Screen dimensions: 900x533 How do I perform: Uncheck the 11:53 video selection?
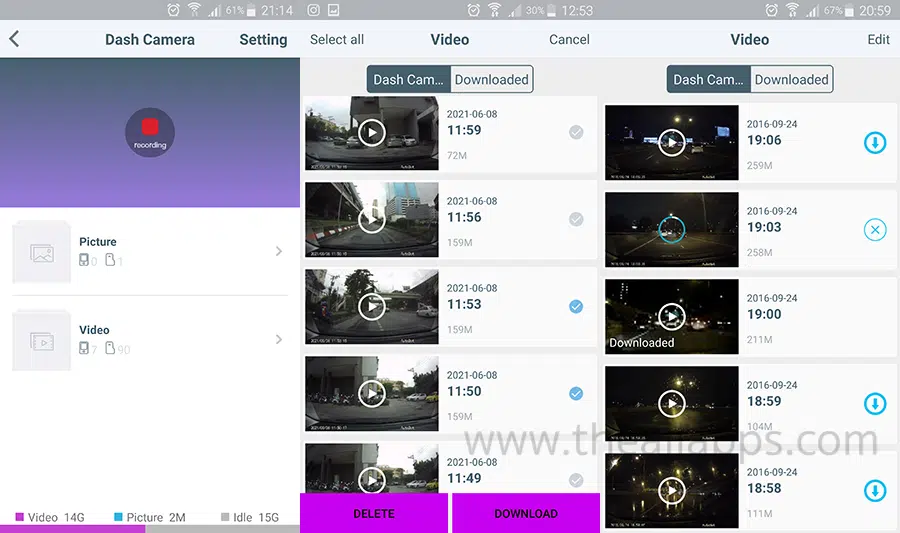click(x=576, y=306)
